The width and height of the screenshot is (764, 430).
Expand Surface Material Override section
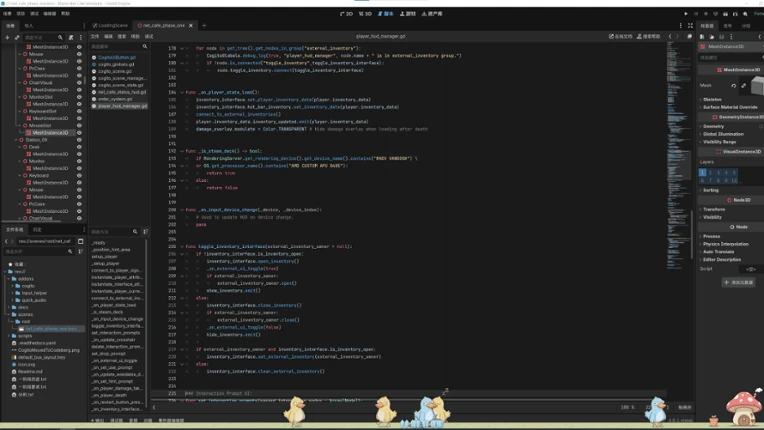(730, 107)
